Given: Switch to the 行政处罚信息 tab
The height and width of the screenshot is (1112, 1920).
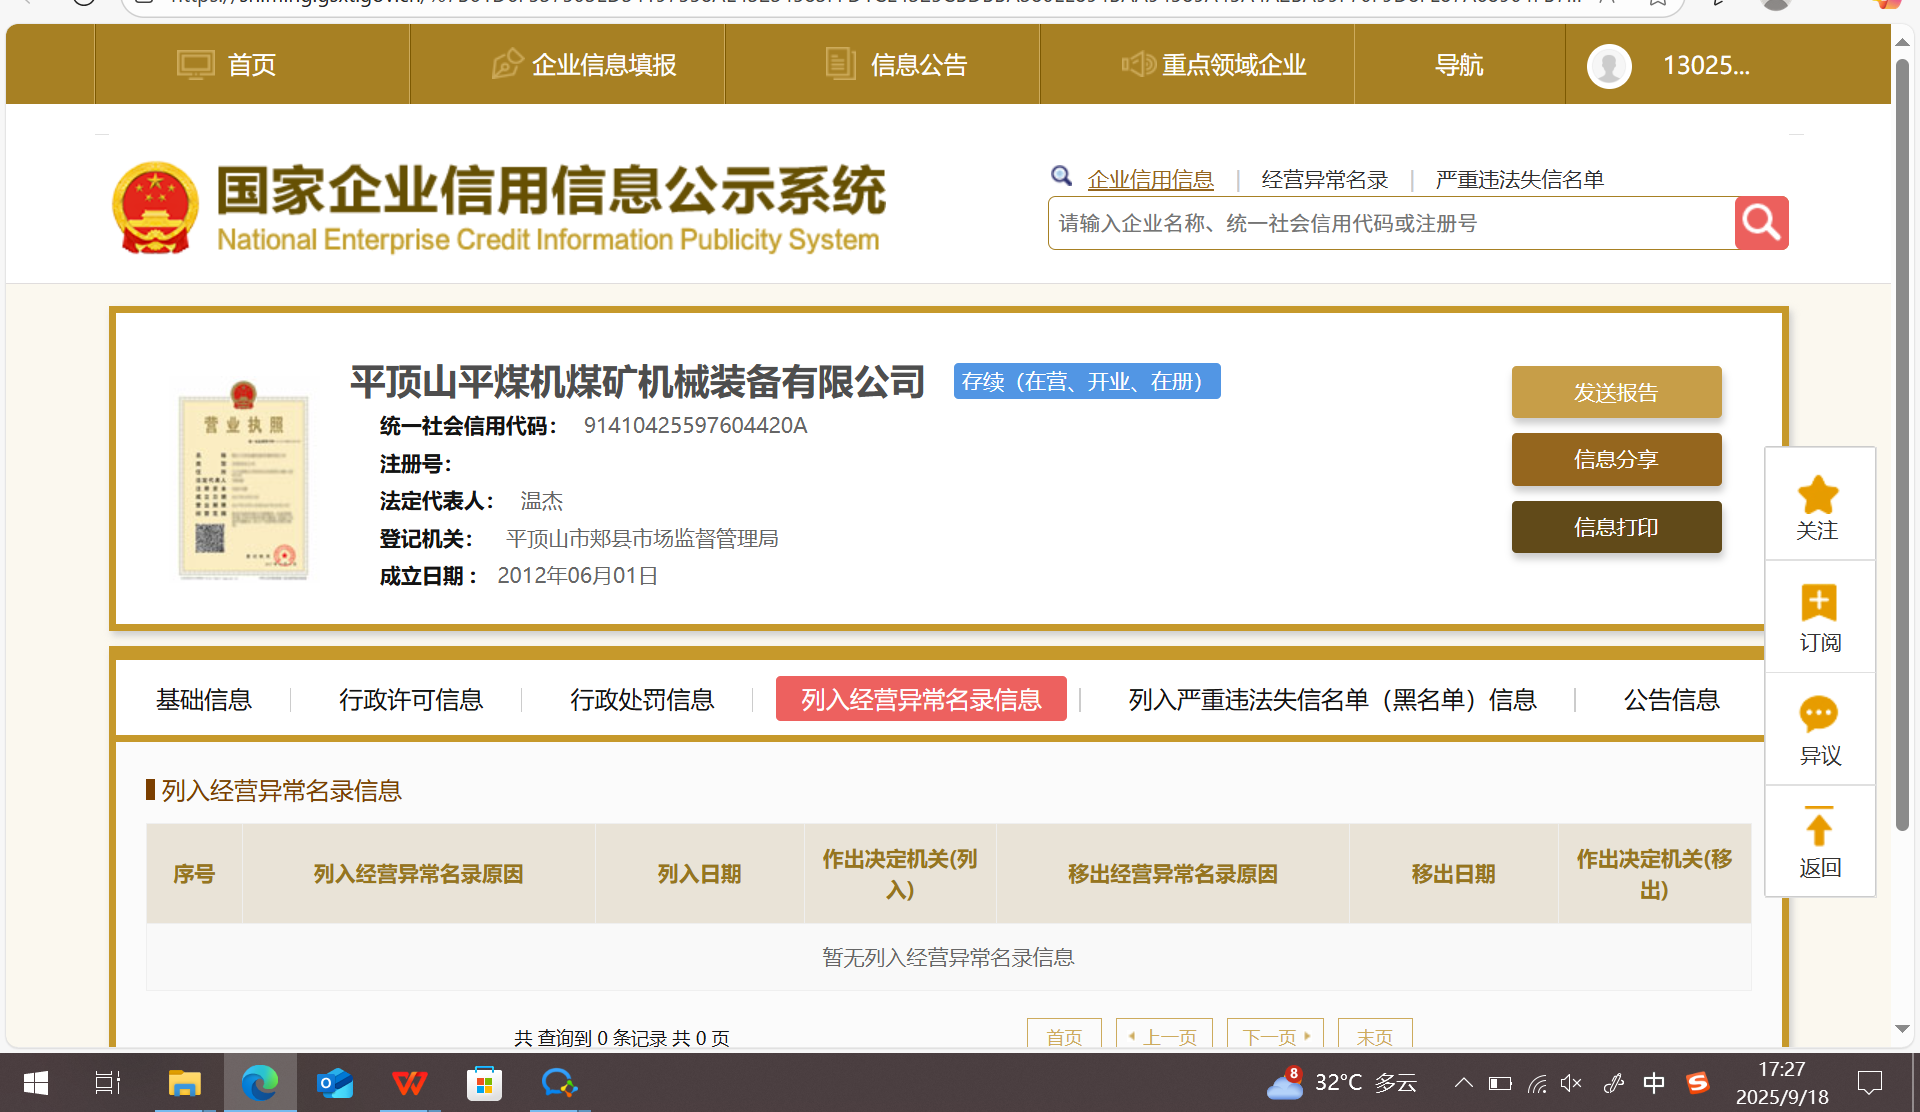Looking at the screenshot, I should [642, 699].
